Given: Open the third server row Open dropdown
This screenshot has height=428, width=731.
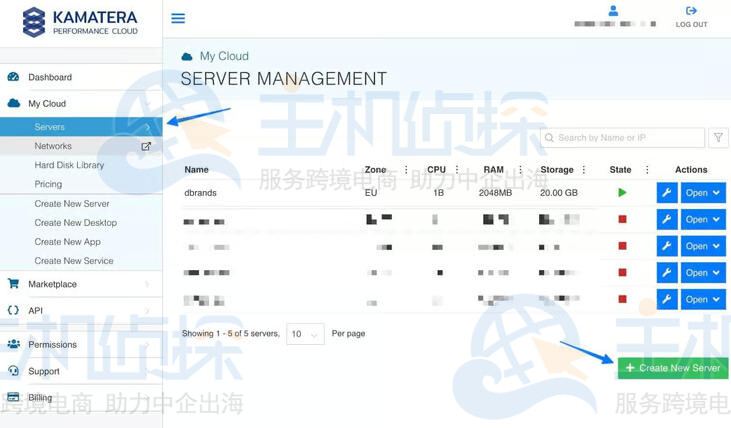Looking at the screenshot, I should pos(703,246).
